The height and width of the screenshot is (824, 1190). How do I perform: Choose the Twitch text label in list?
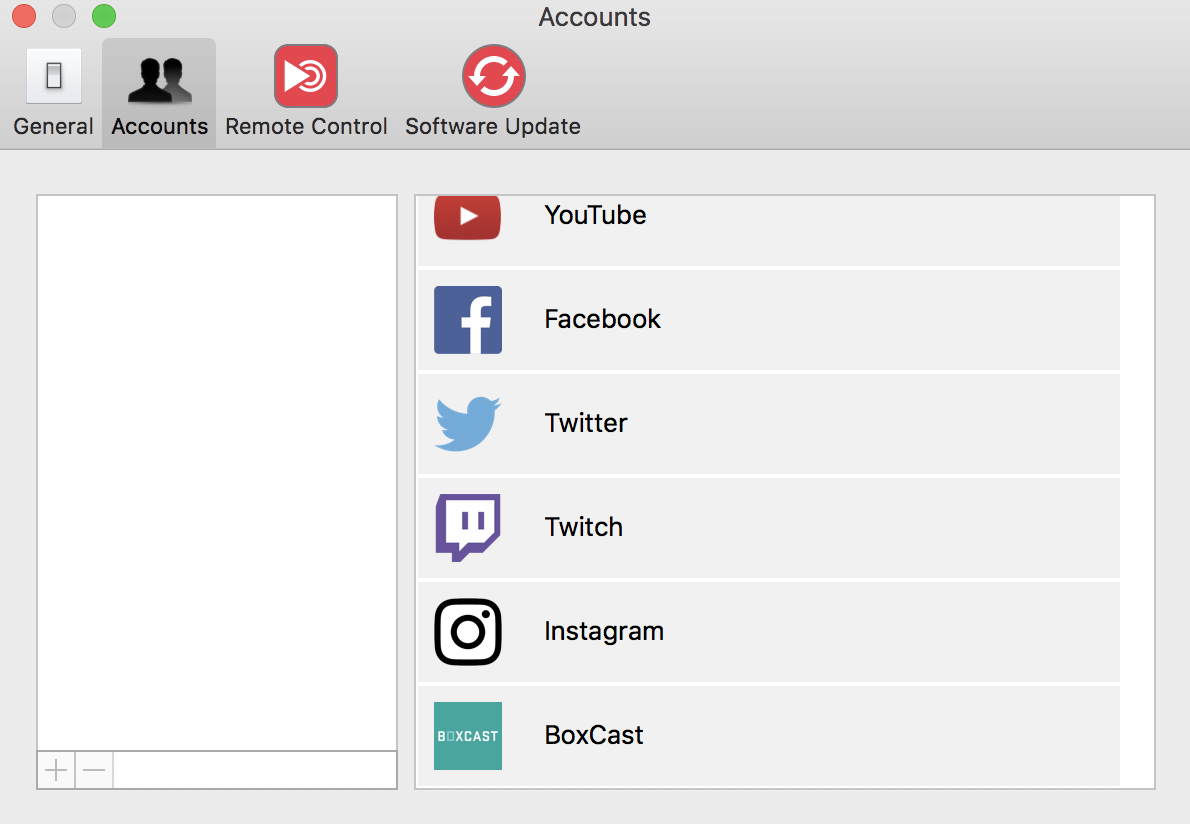[x=583, y=527]
